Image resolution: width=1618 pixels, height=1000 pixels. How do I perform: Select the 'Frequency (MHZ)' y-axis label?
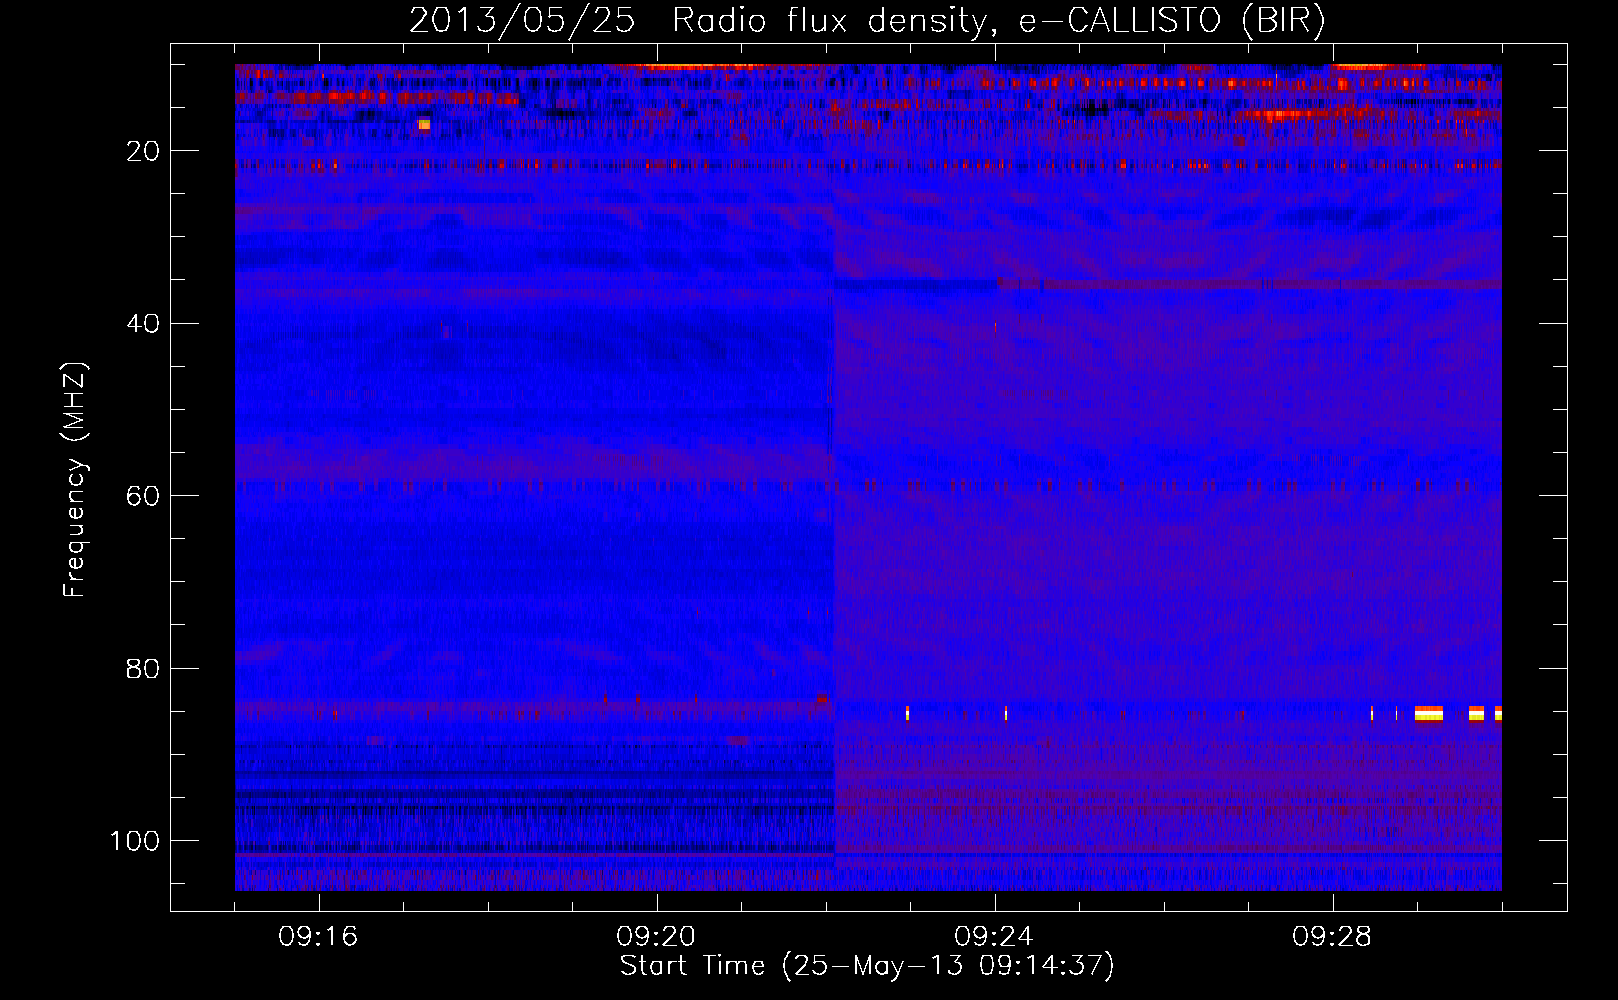pyautogui.click(x=75, y=479)
